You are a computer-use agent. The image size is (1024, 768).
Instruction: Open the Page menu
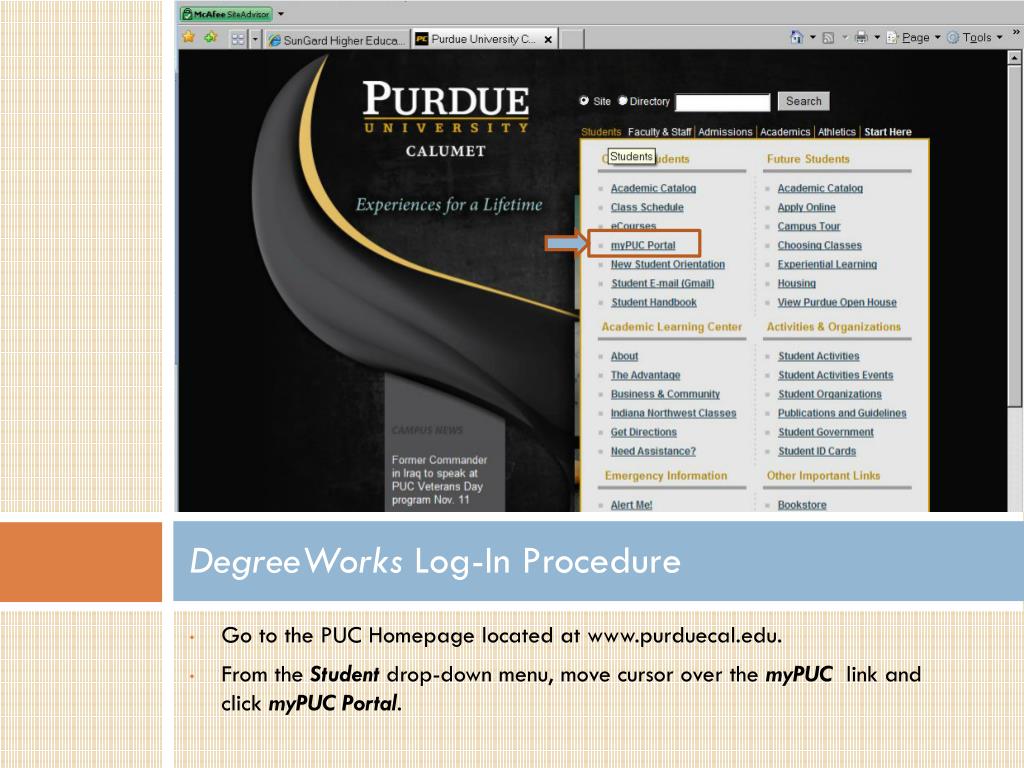coord(912,37)
